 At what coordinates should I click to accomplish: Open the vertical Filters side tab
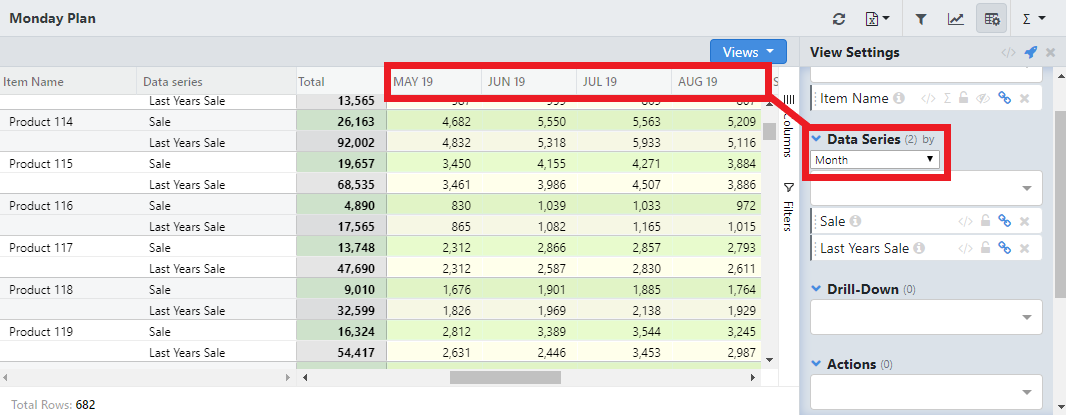click(788, 207)
